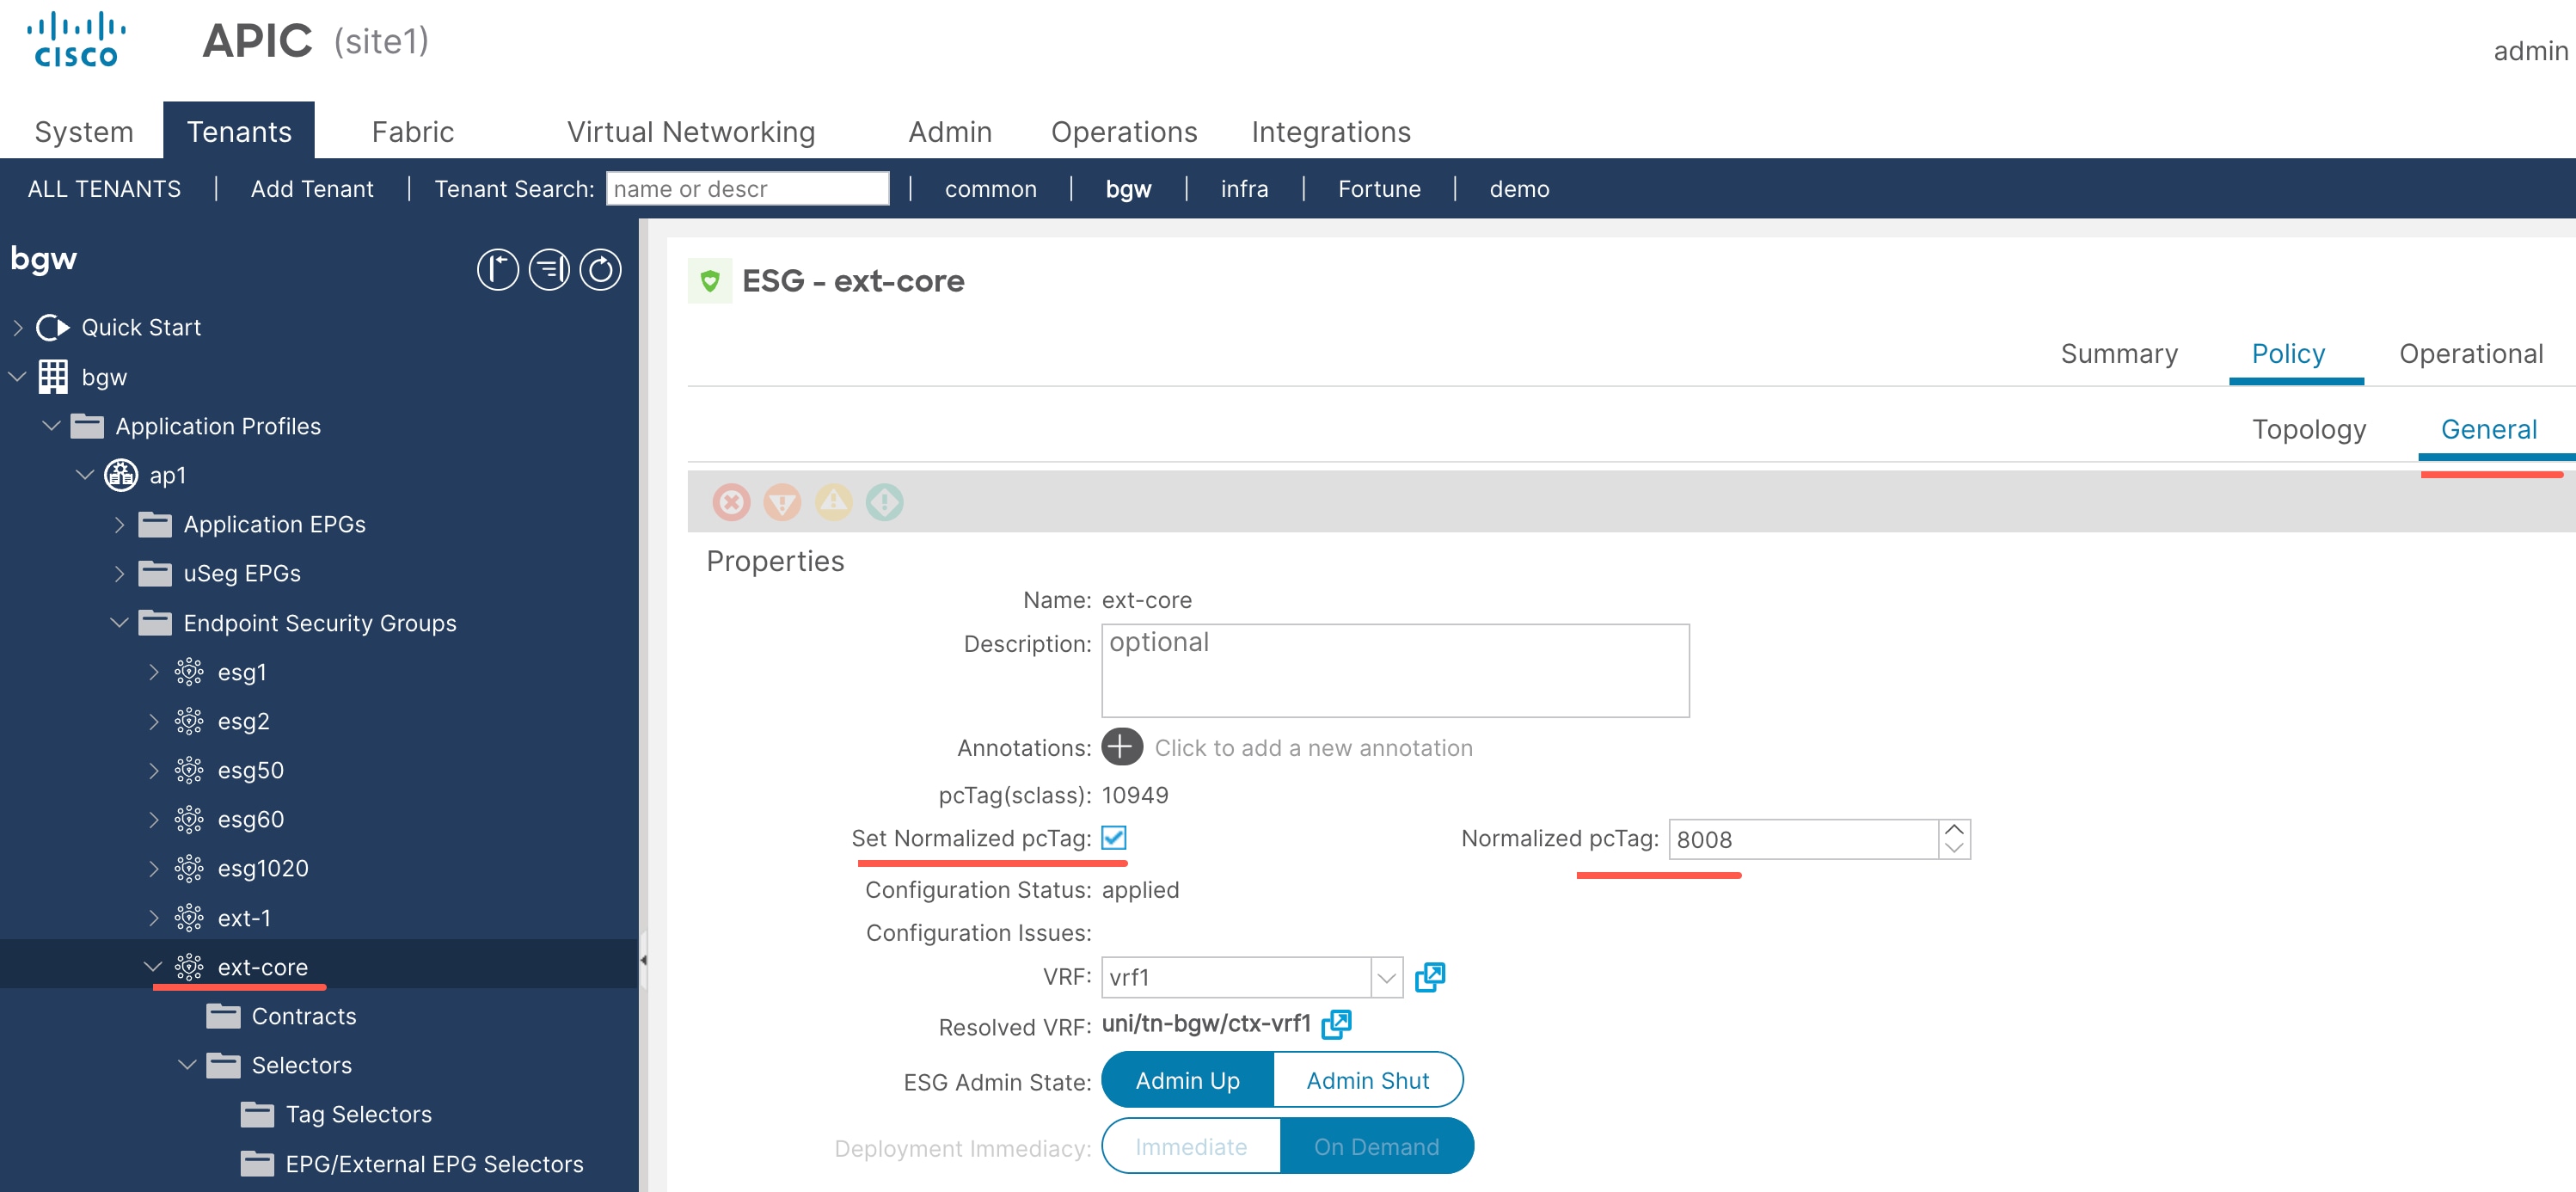Click the orange major faults icon
Viewport: 2576px width, 1192px height.
tap(782, 502)
